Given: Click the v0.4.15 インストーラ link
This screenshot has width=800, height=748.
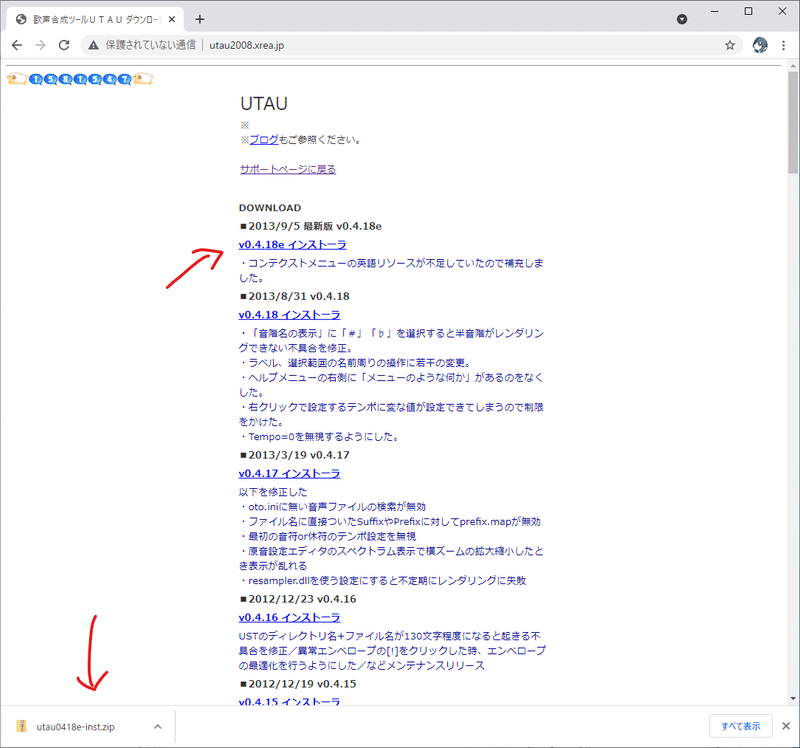Looking at the screenshot, I should tap(289, 701).
